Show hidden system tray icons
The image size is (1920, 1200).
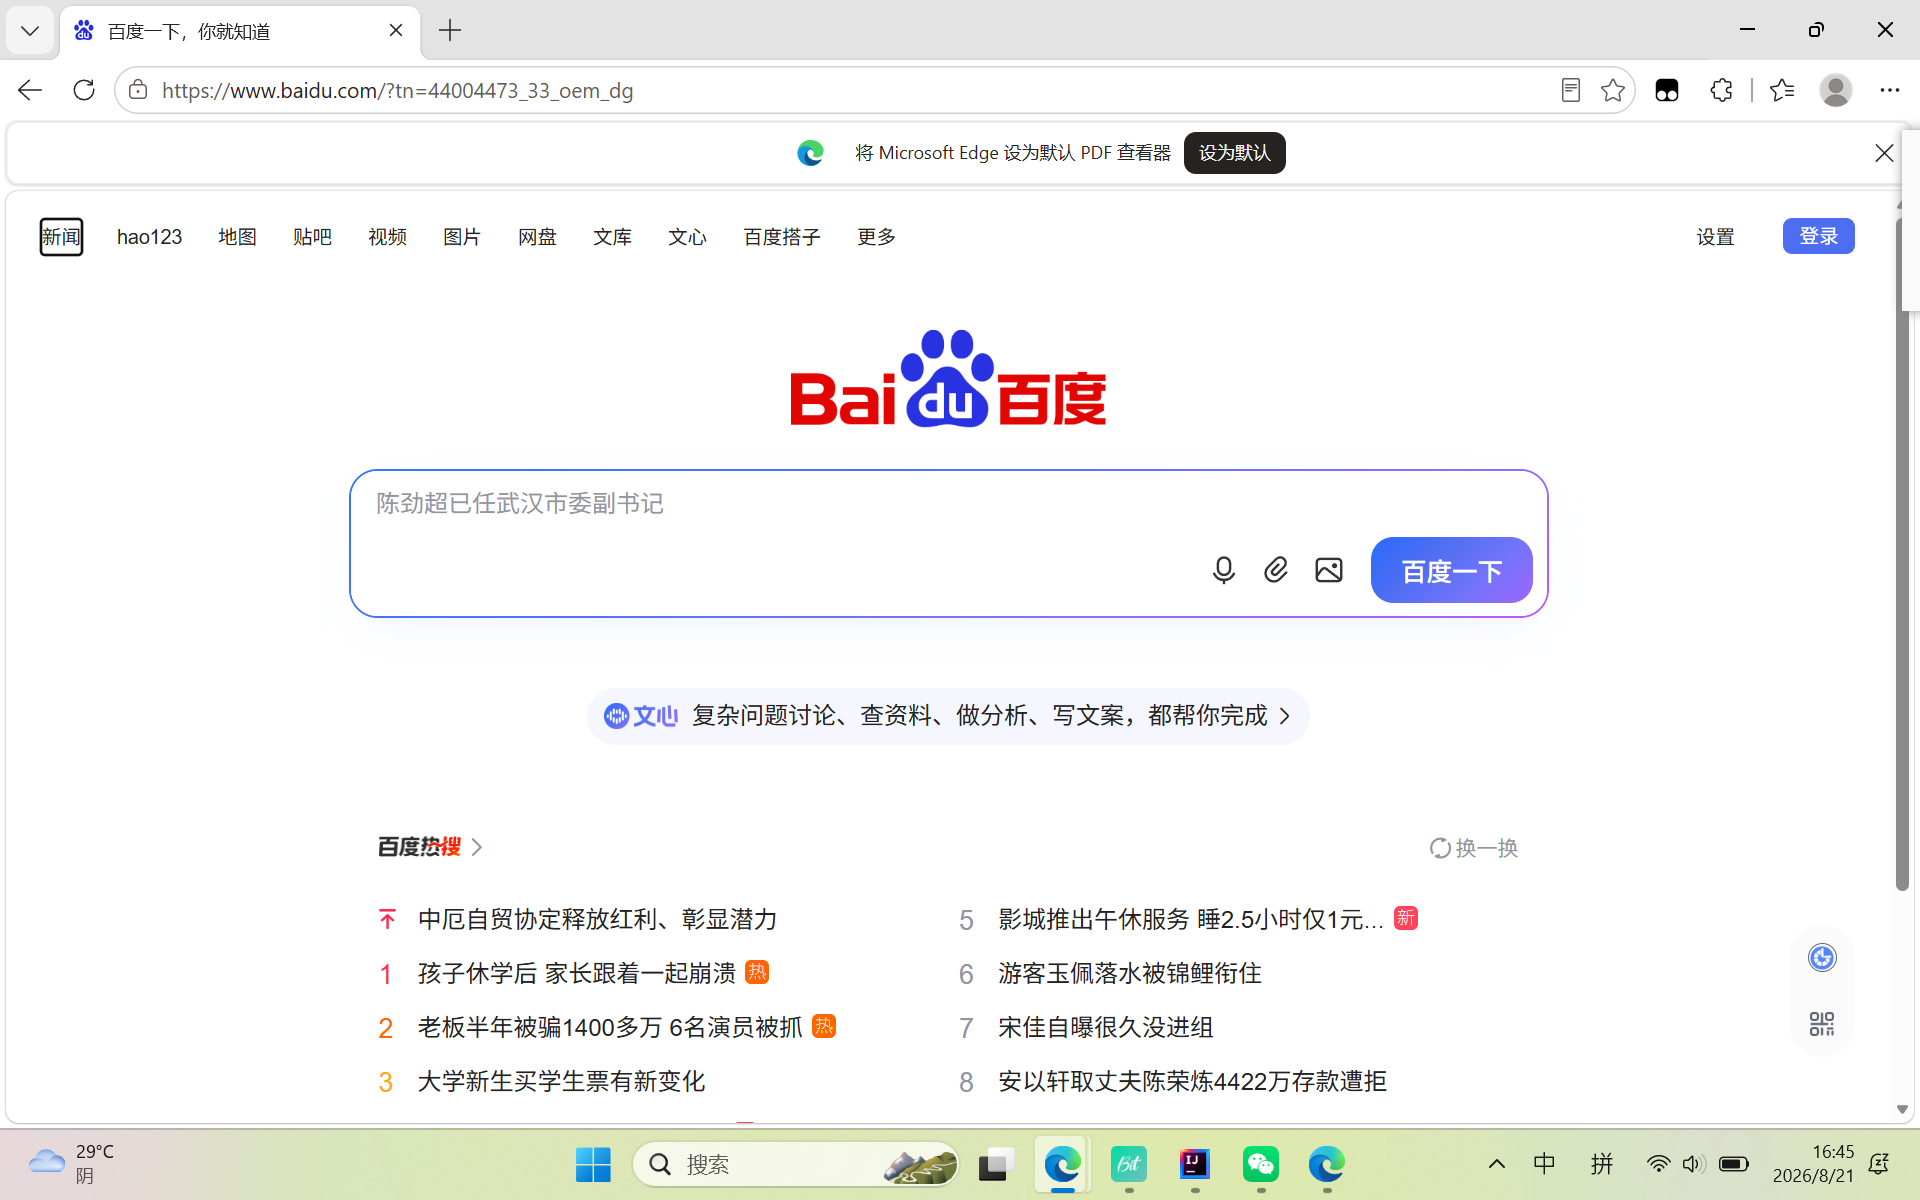tap(1497, 1164)
